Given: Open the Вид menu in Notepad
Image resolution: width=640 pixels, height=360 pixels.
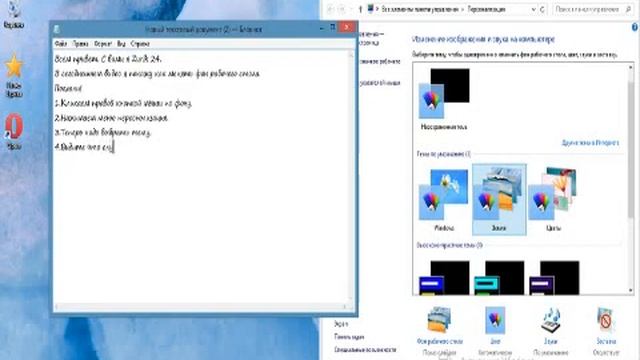Looking at the screenshot, I should point(121,44).
